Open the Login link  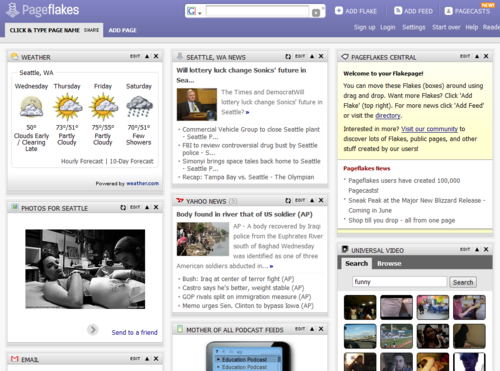tap(388, 27)
